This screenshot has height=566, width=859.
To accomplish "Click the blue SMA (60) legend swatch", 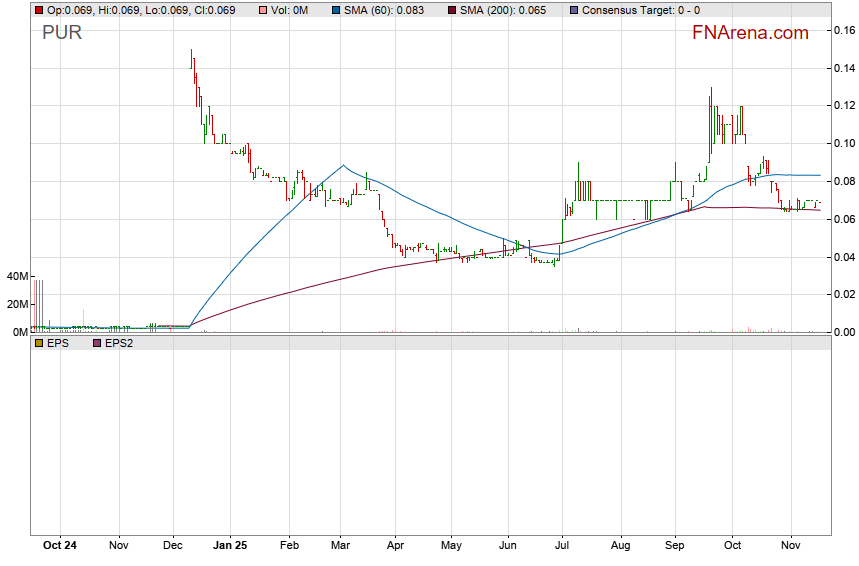I will point(338,10).
